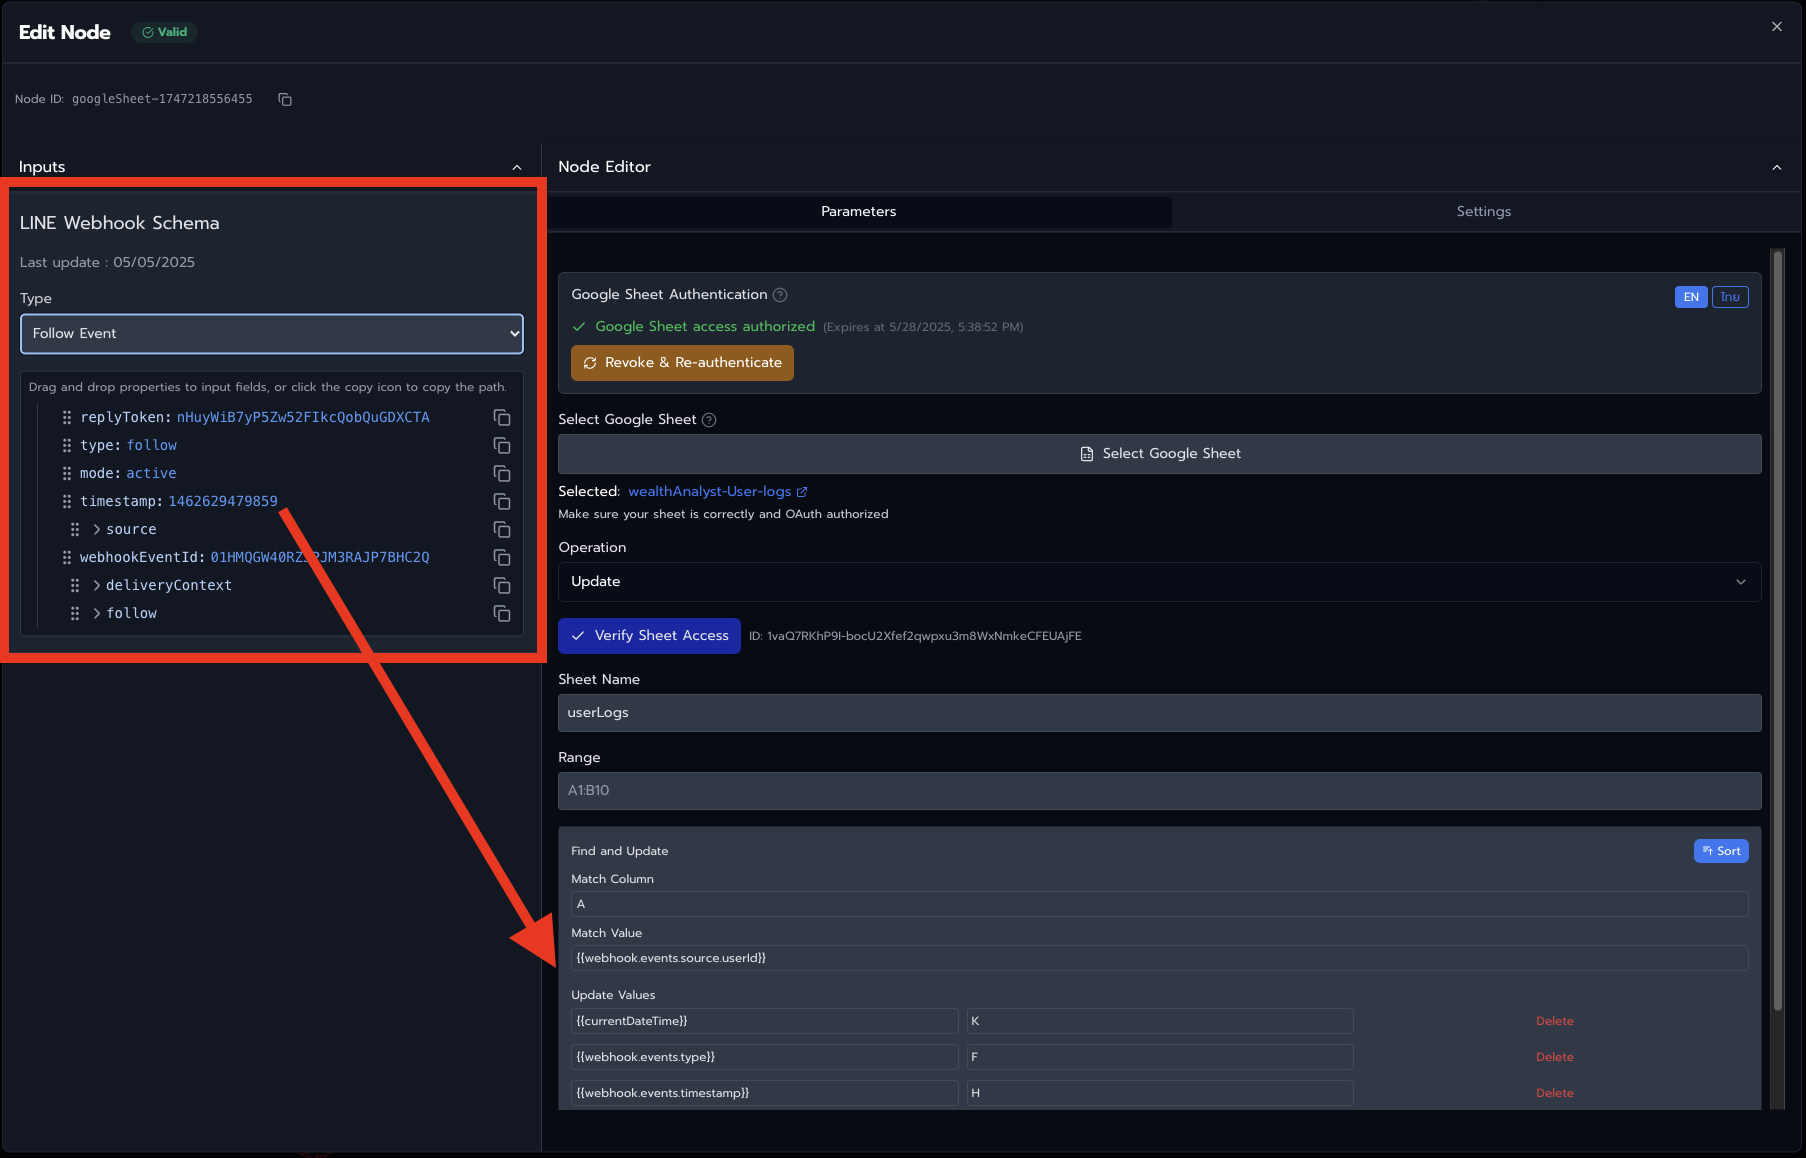Click Revoke & Re-authenticate button

pyautogui.click(x=682, y=363)
